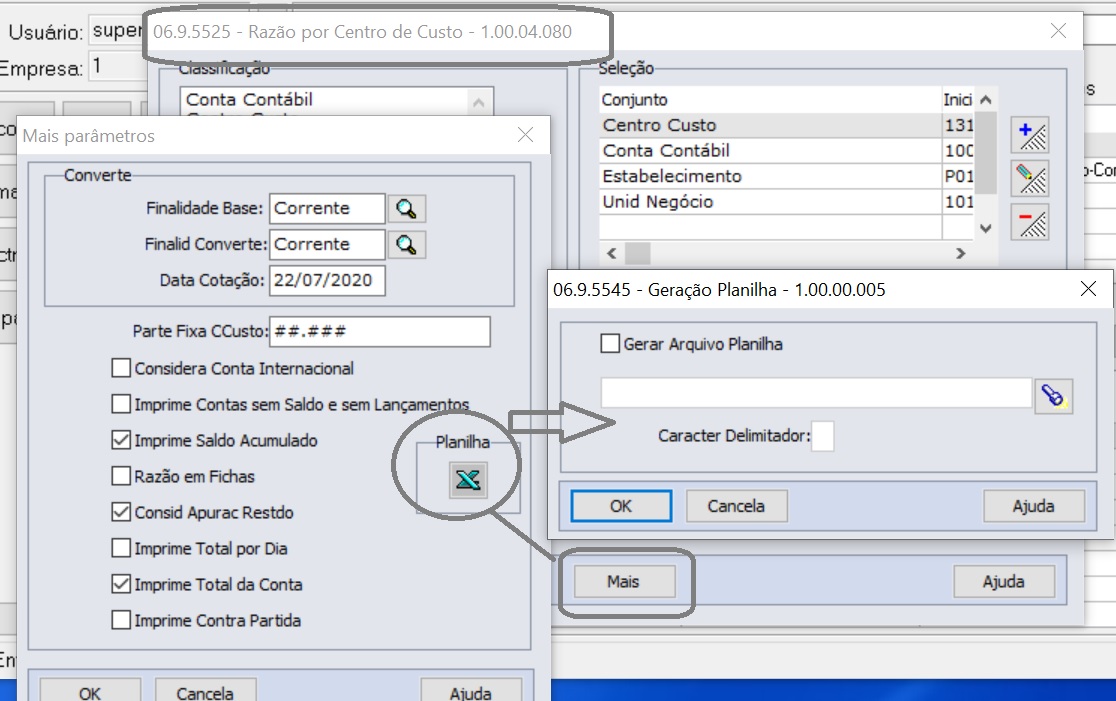Click OK in Mais parâmetros dialog

(90, 691)
